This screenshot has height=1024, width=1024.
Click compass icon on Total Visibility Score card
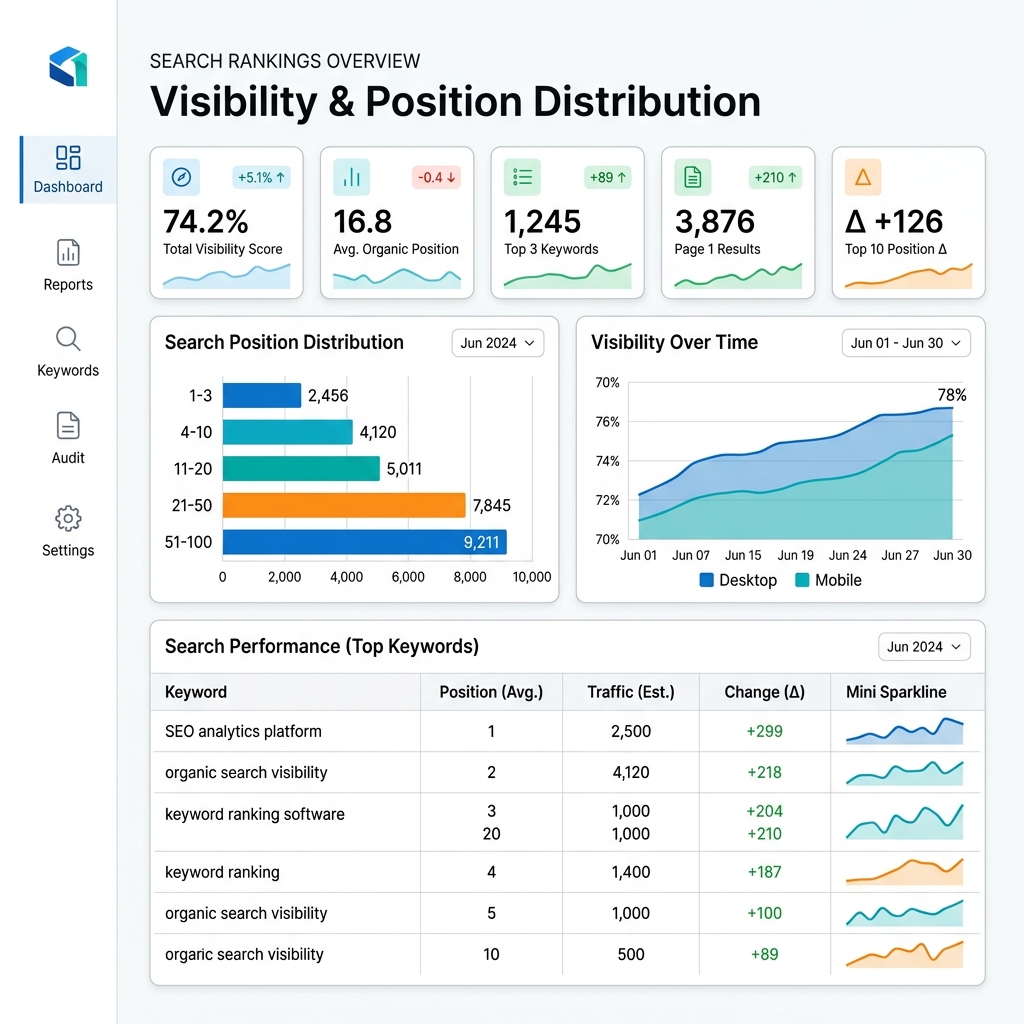coord(182,177)
